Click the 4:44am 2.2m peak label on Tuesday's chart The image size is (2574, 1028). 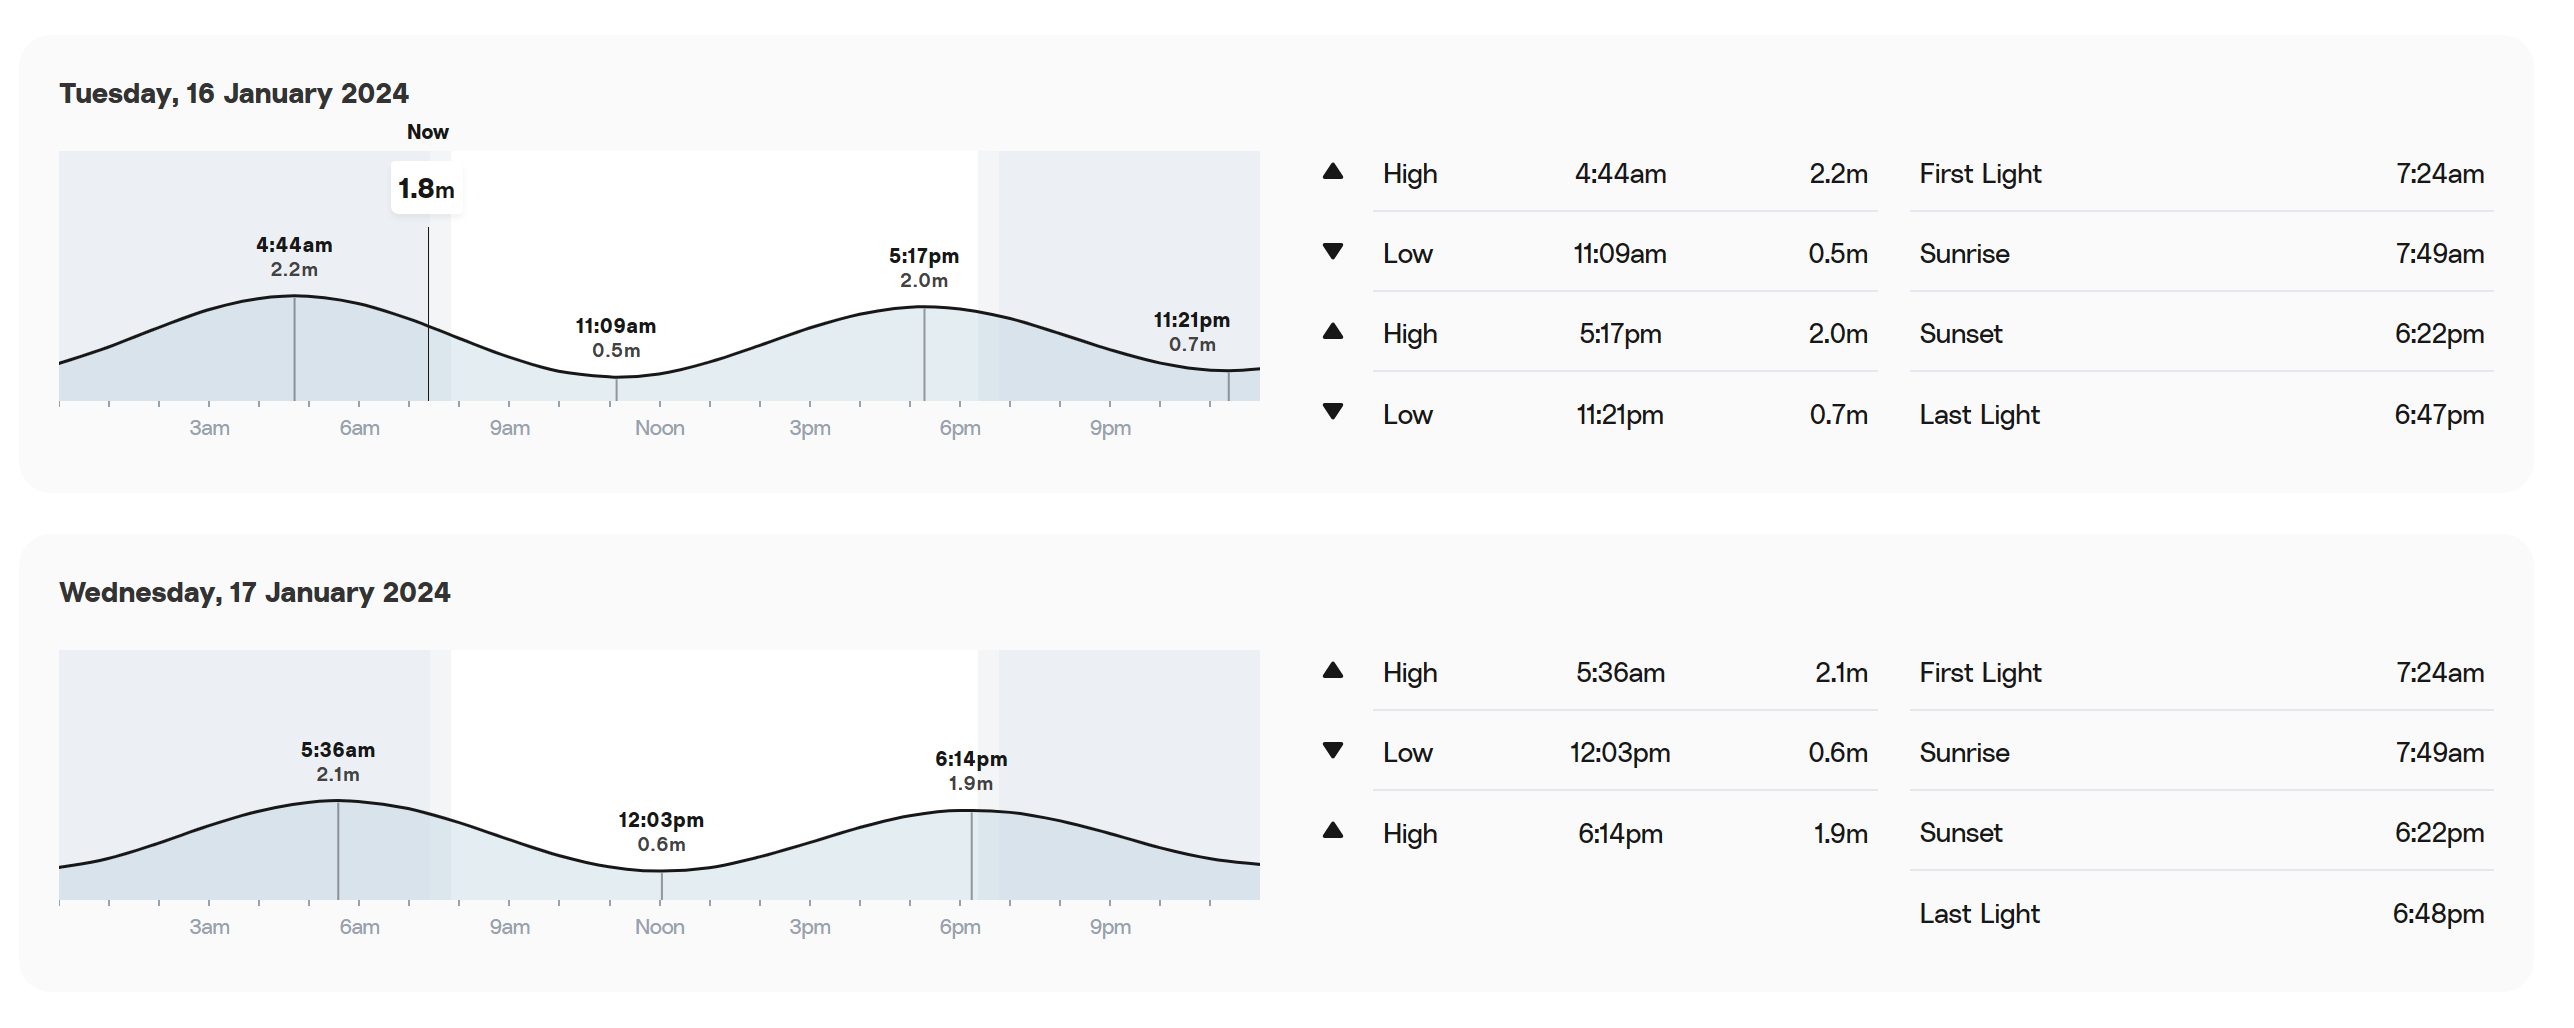pos(294,257)
